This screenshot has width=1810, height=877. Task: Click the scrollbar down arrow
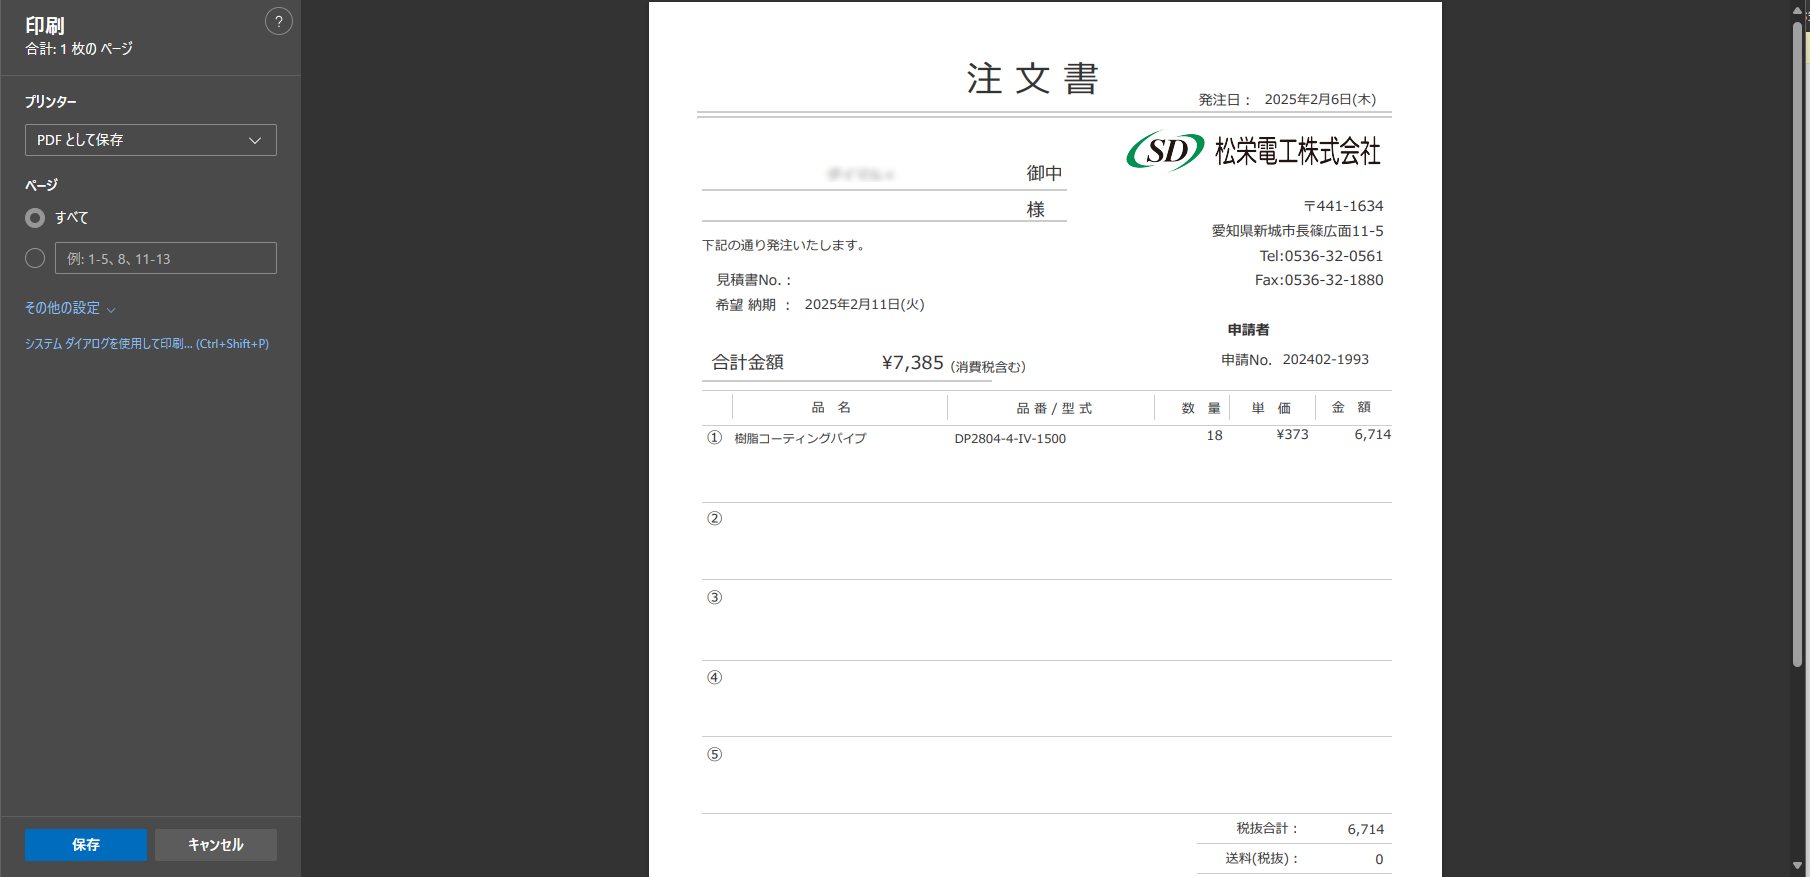click(x=1797, y=866)
